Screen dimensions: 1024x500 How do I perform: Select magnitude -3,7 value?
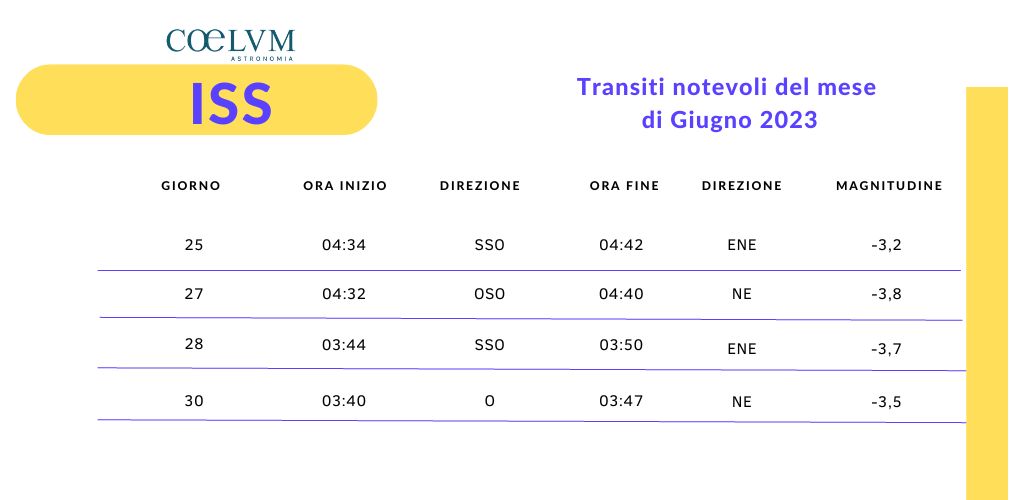point(886,349)
